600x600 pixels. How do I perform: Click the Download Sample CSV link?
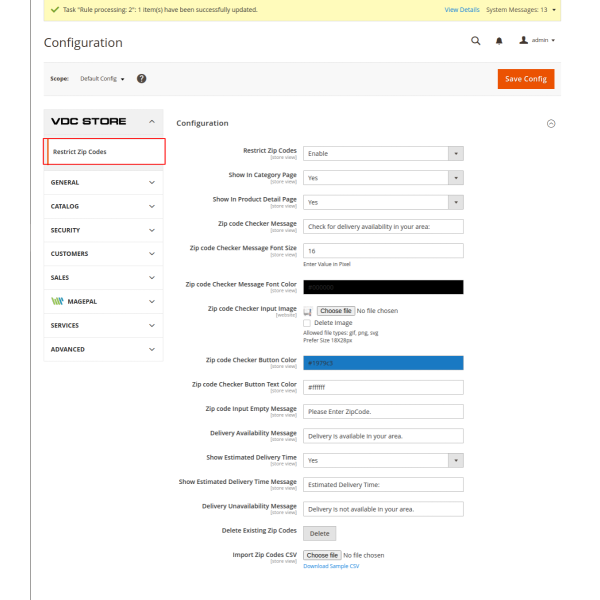[x=331, y=566]
